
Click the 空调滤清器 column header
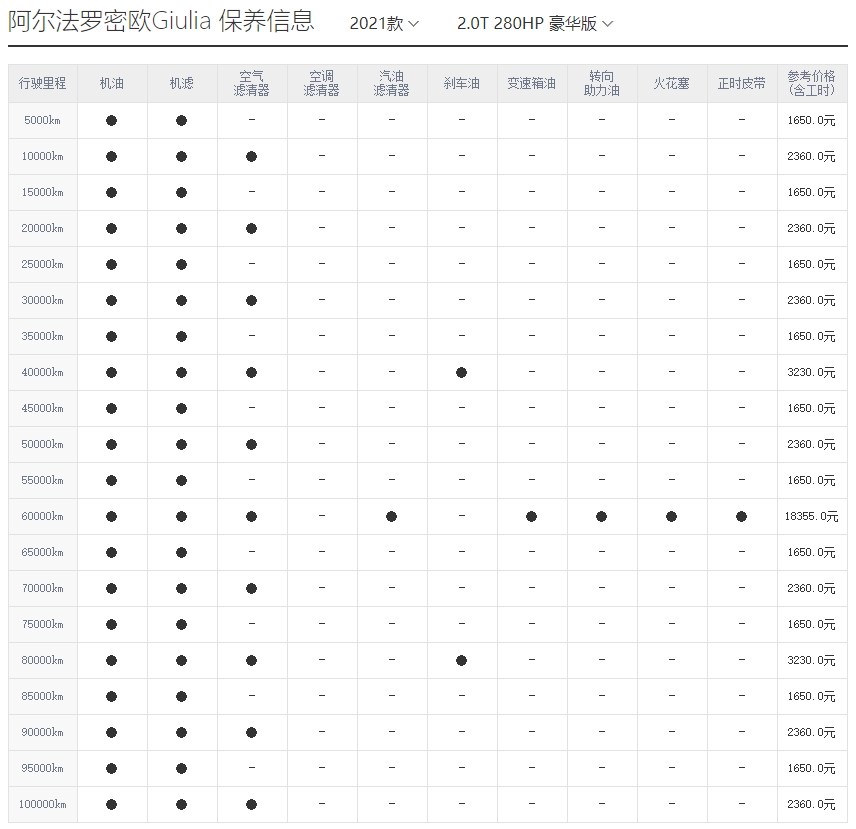coord(322,84)
